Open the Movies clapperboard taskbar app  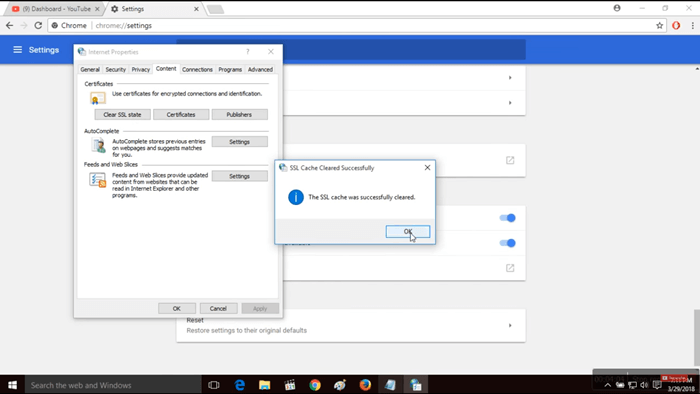pyautogui.click(x=290, y=385)
